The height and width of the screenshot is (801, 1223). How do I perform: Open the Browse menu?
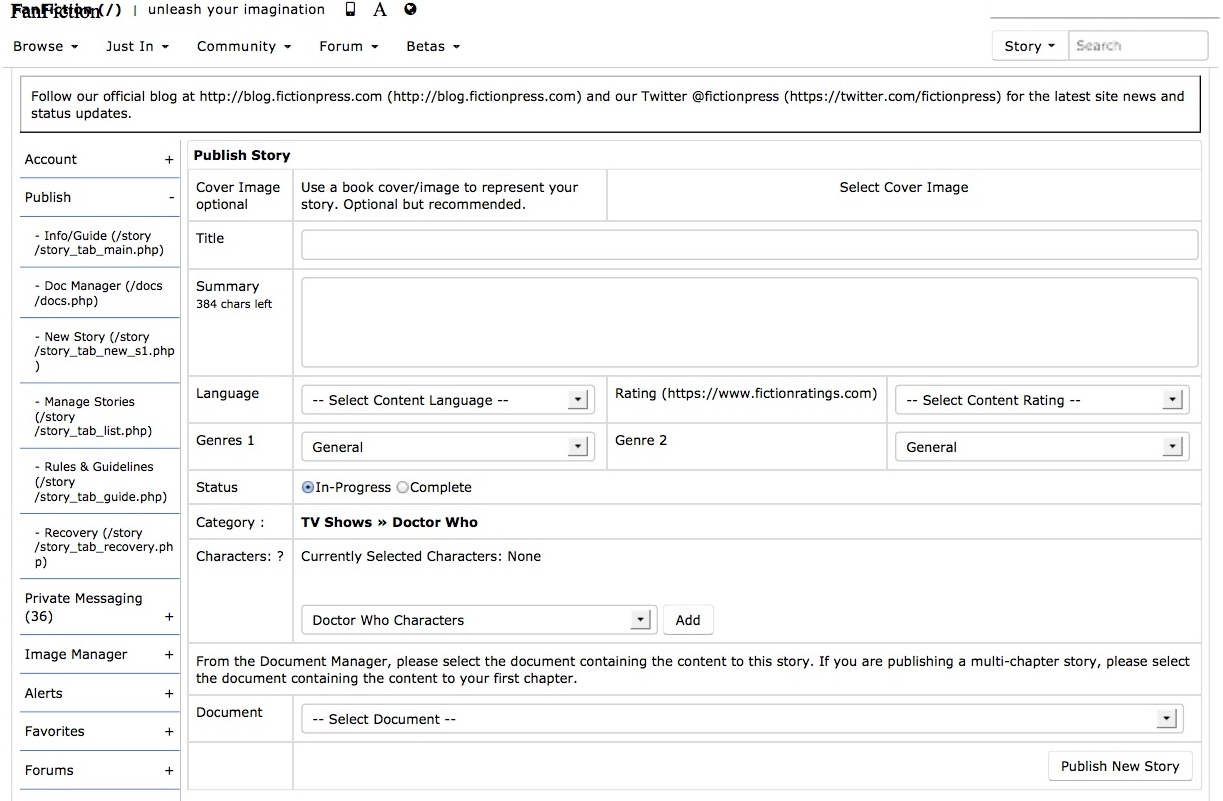point(45,46)
